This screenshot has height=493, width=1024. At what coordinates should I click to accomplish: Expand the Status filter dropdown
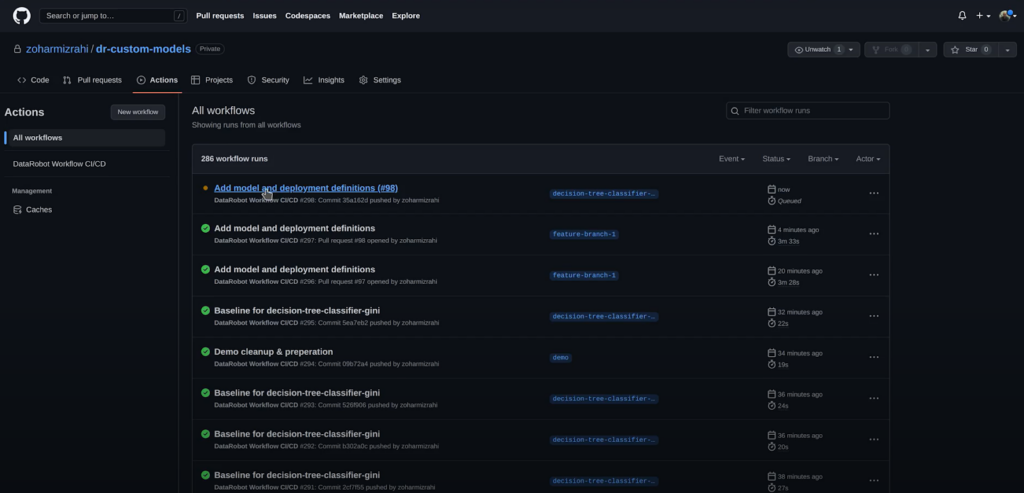coord(776,159)
